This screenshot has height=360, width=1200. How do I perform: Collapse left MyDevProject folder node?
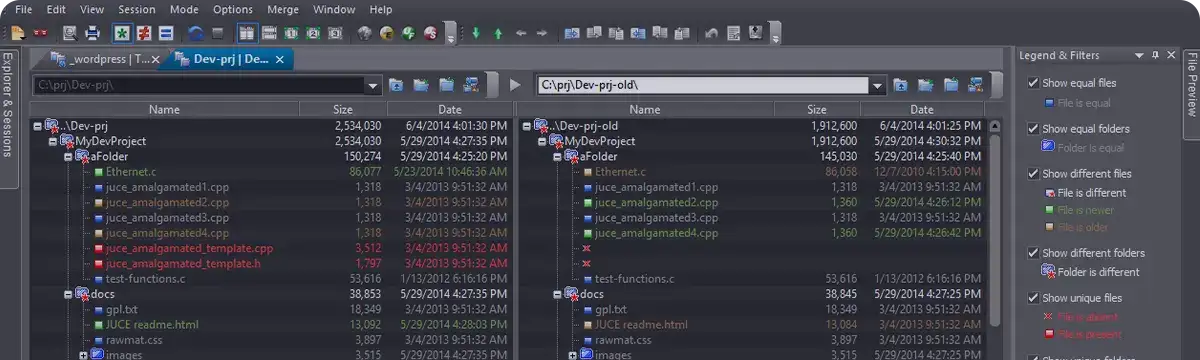point(53,142)
